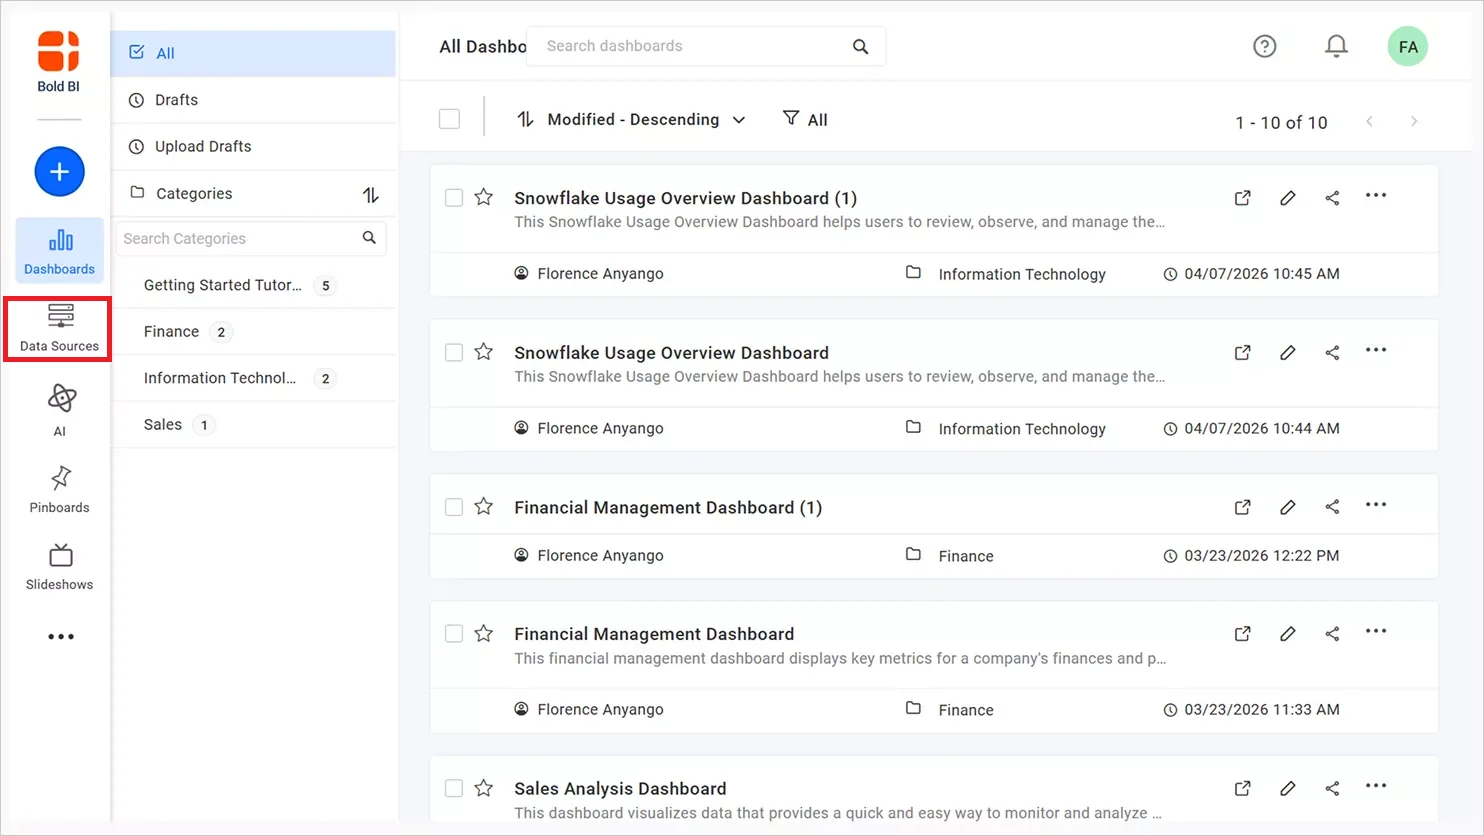Click the Search Categories magnifier icon
The height and width of the screenshot is (836, 1484).
point(369,238)
